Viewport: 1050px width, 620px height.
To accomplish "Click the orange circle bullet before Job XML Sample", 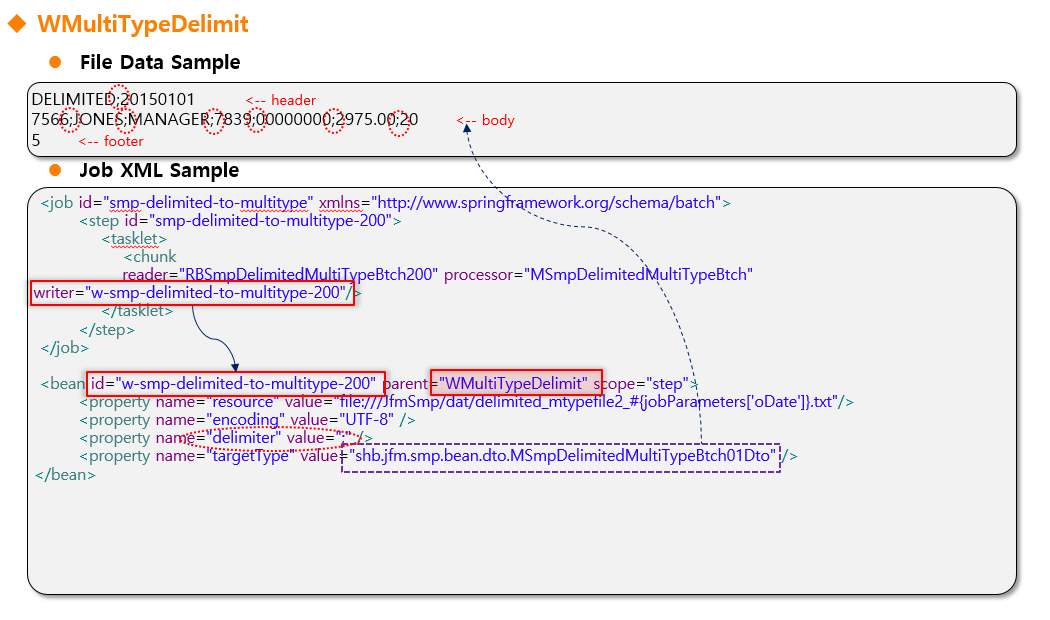I will click(56, 170).
